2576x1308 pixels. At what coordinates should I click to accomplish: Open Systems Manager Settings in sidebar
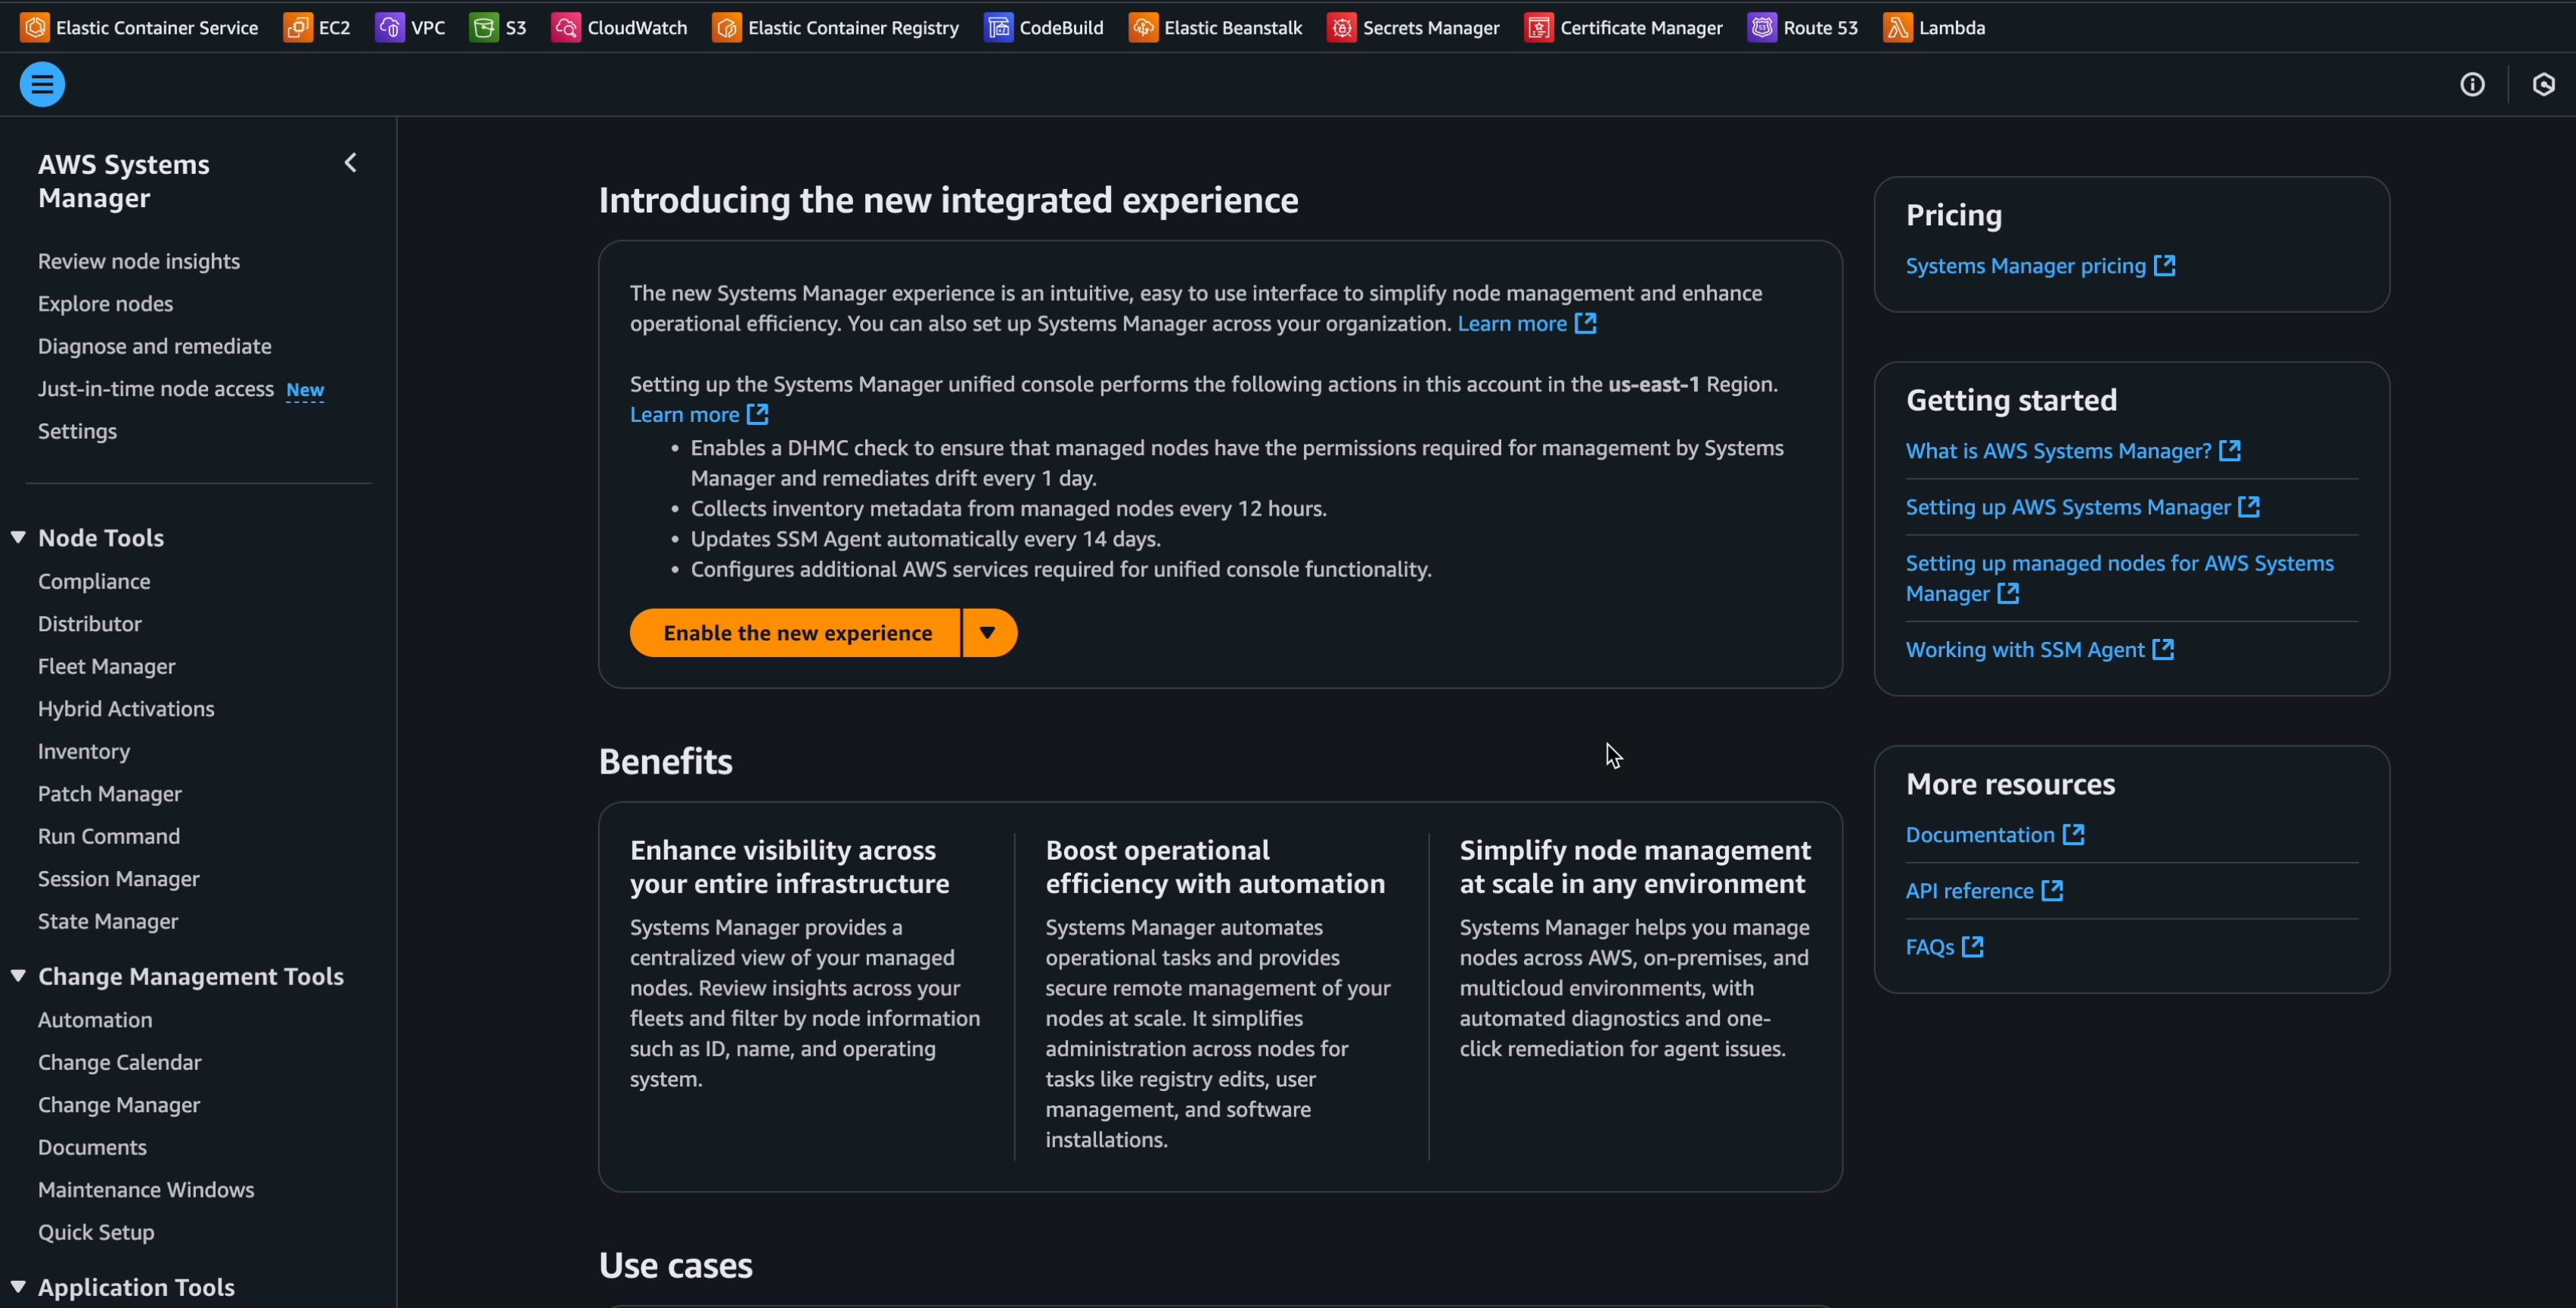(77, 431)
